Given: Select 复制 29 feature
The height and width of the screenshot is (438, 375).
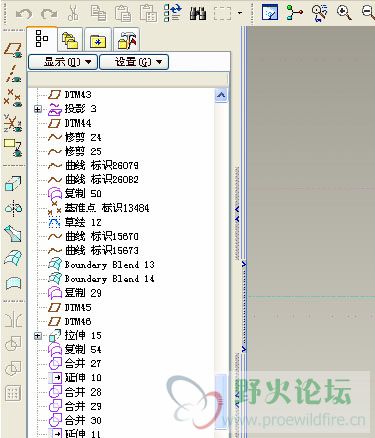Looking at the screenshot, I should [x=83, y=293].
